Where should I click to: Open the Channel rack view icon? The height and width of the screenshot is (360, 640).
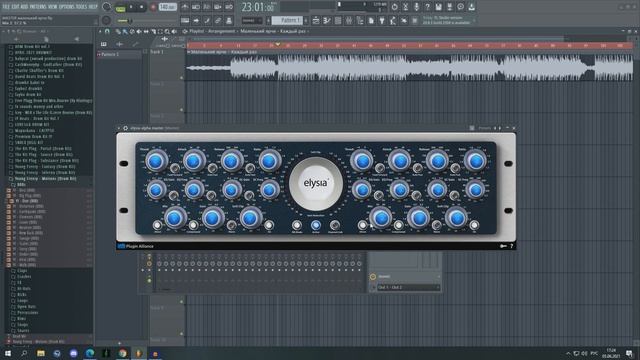click(338, 20)
